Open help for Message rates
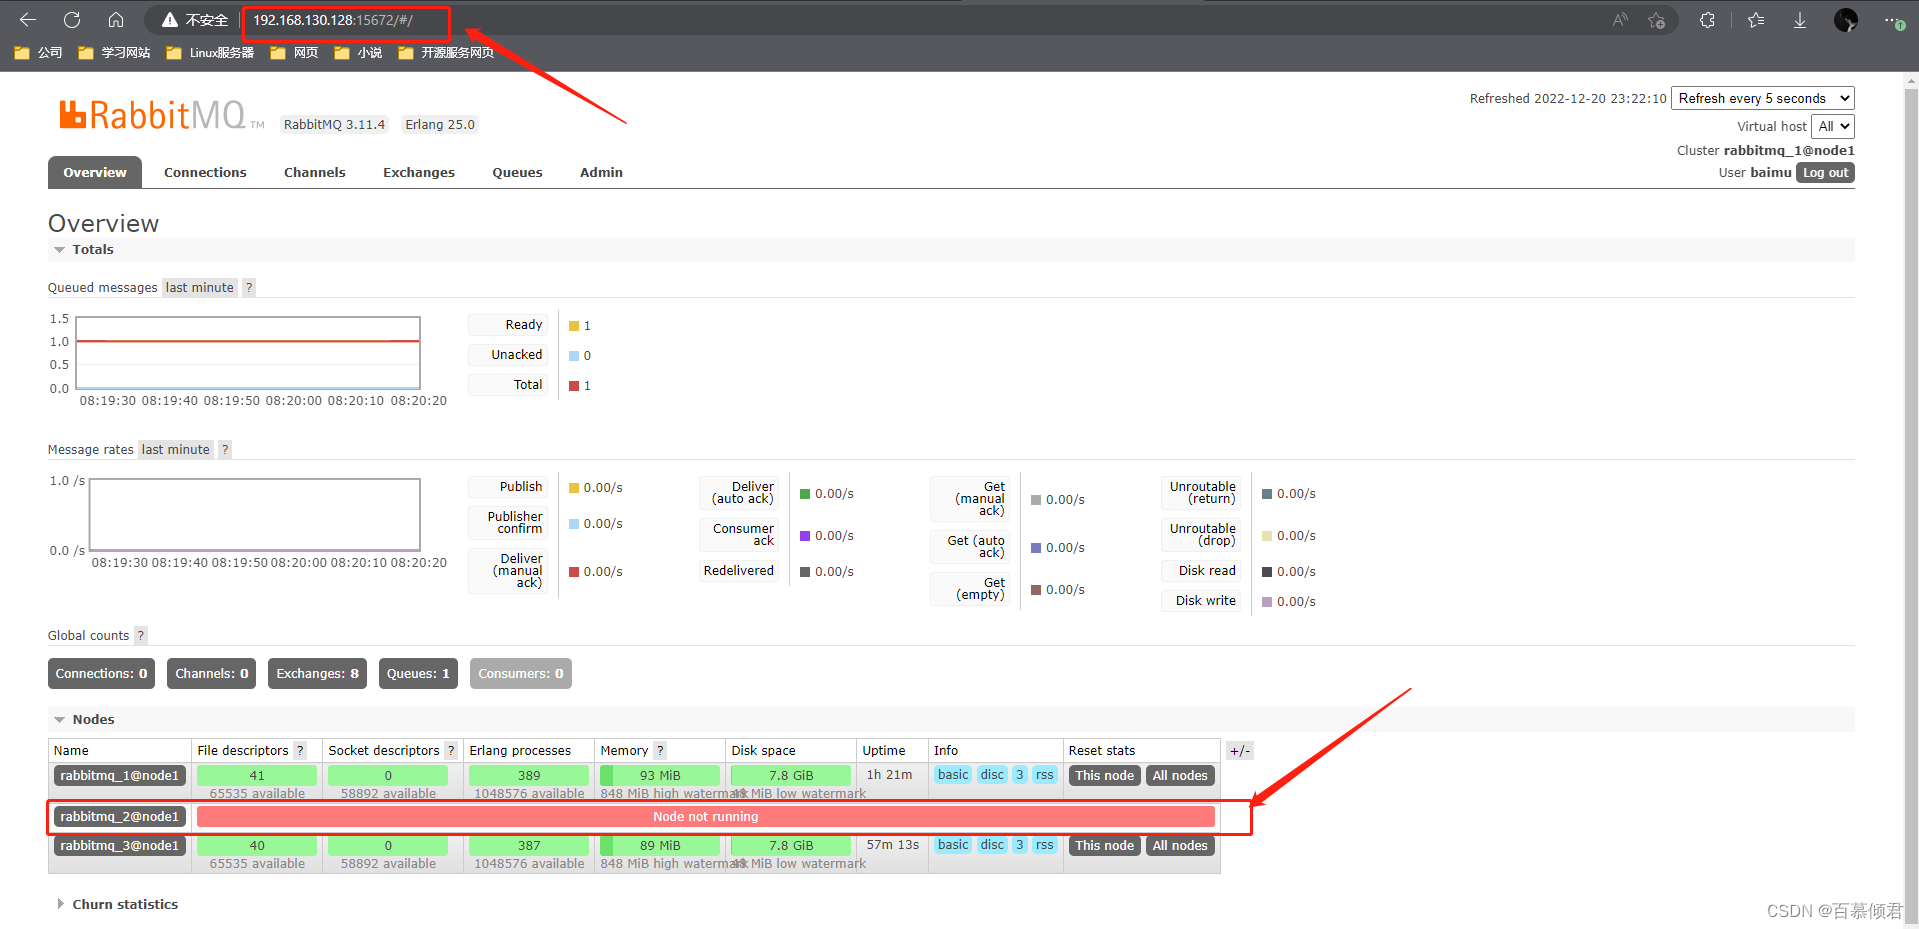Image resolution: width=1919 pixels, height=929 pixels. click(x=225, y=449)
